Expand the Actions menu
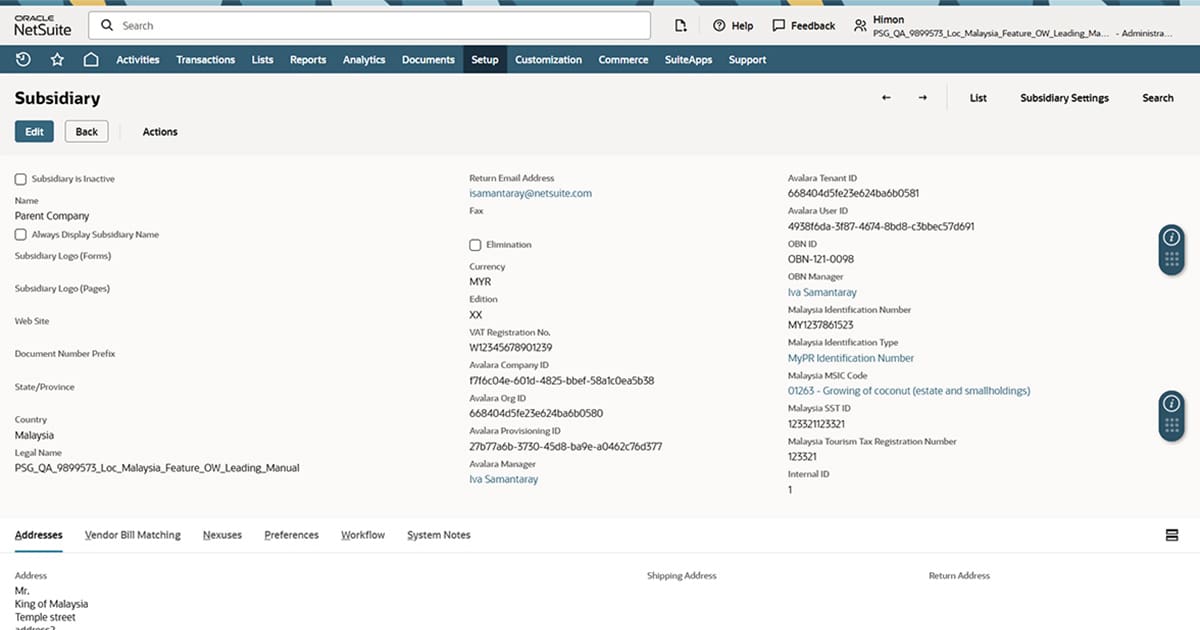1200x630 pixels. coord(160,132)
